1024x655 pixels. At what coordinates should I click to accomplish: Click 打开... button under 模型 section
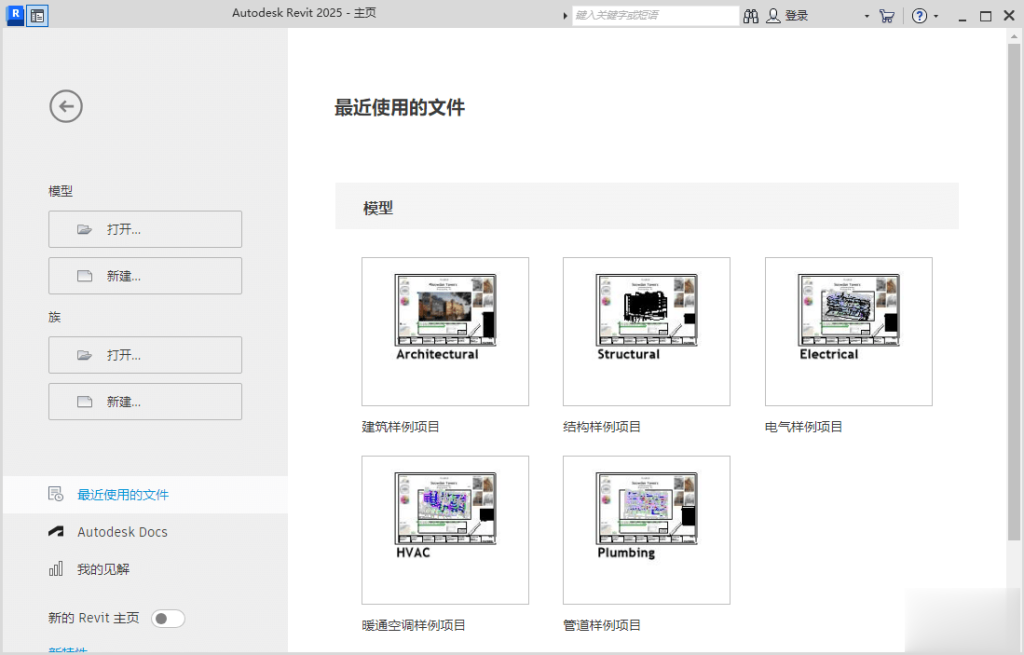(x=145, y=229)
